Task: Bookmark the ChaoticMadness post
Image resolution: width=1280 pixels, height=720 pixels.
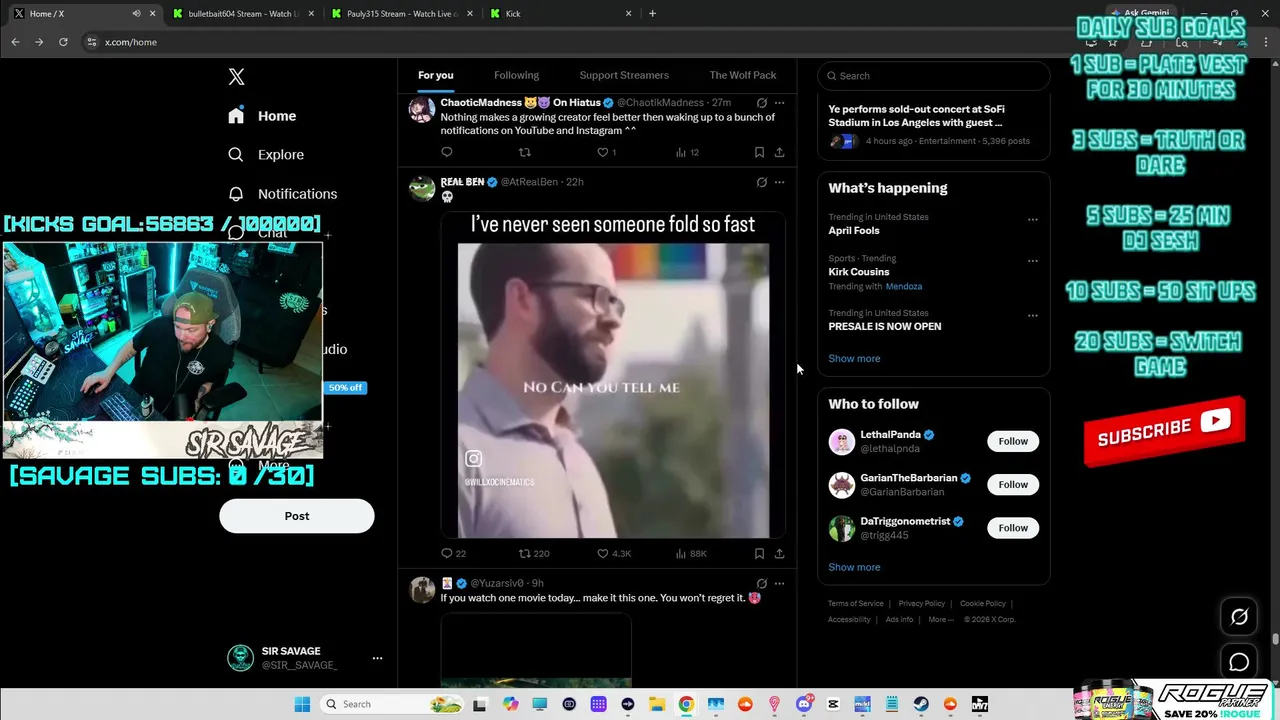Action: pos(759,152)
